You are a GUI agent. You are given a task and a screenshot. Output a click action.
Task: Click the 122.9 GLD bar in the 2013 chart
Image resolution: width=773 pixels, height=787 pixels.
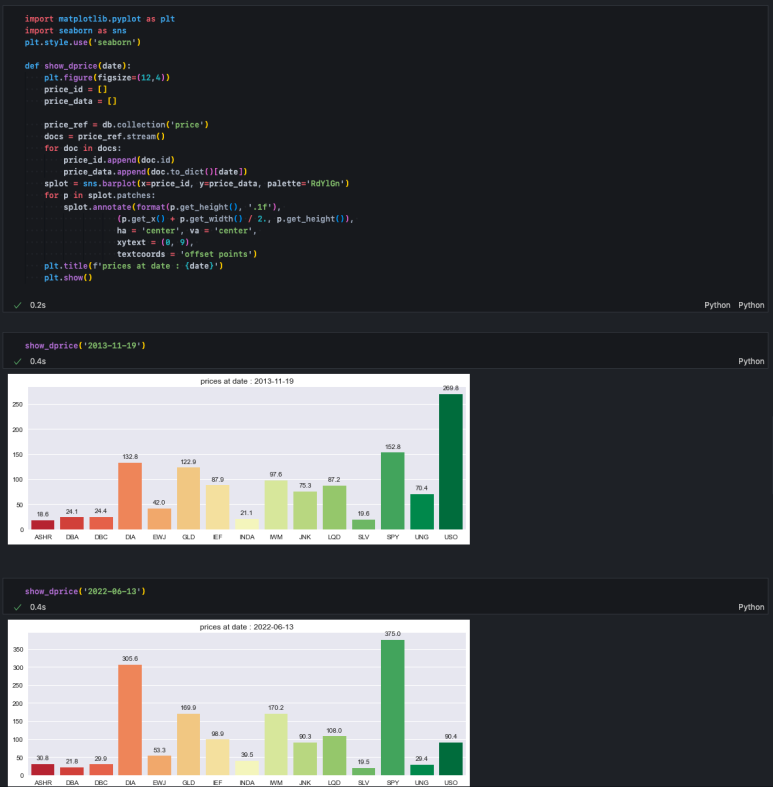188,498
